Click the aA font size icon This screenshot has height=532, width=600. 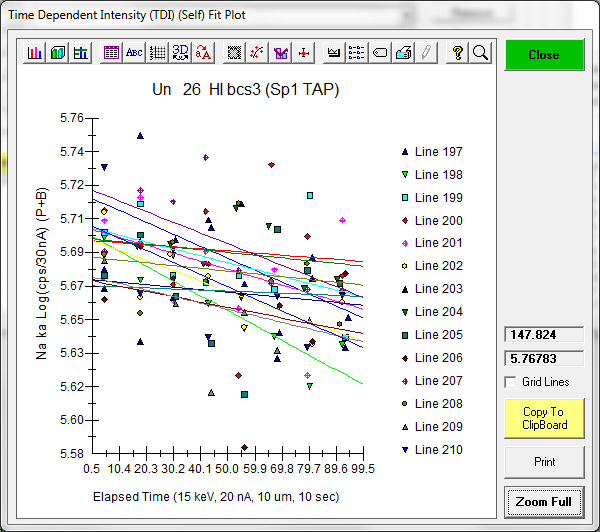[204, 53]
